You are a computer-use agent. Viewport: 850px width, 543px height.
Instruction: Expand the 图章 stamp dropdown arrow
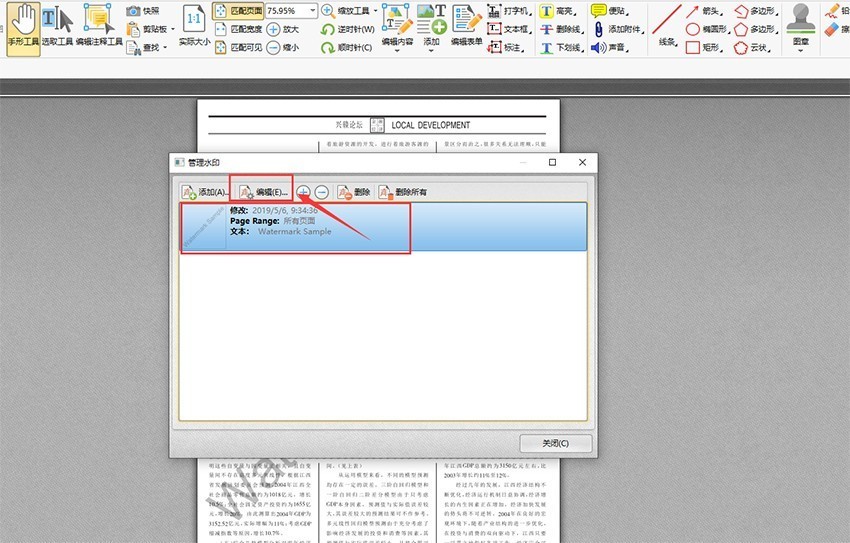pyautogui.click(x=801, y=51)
